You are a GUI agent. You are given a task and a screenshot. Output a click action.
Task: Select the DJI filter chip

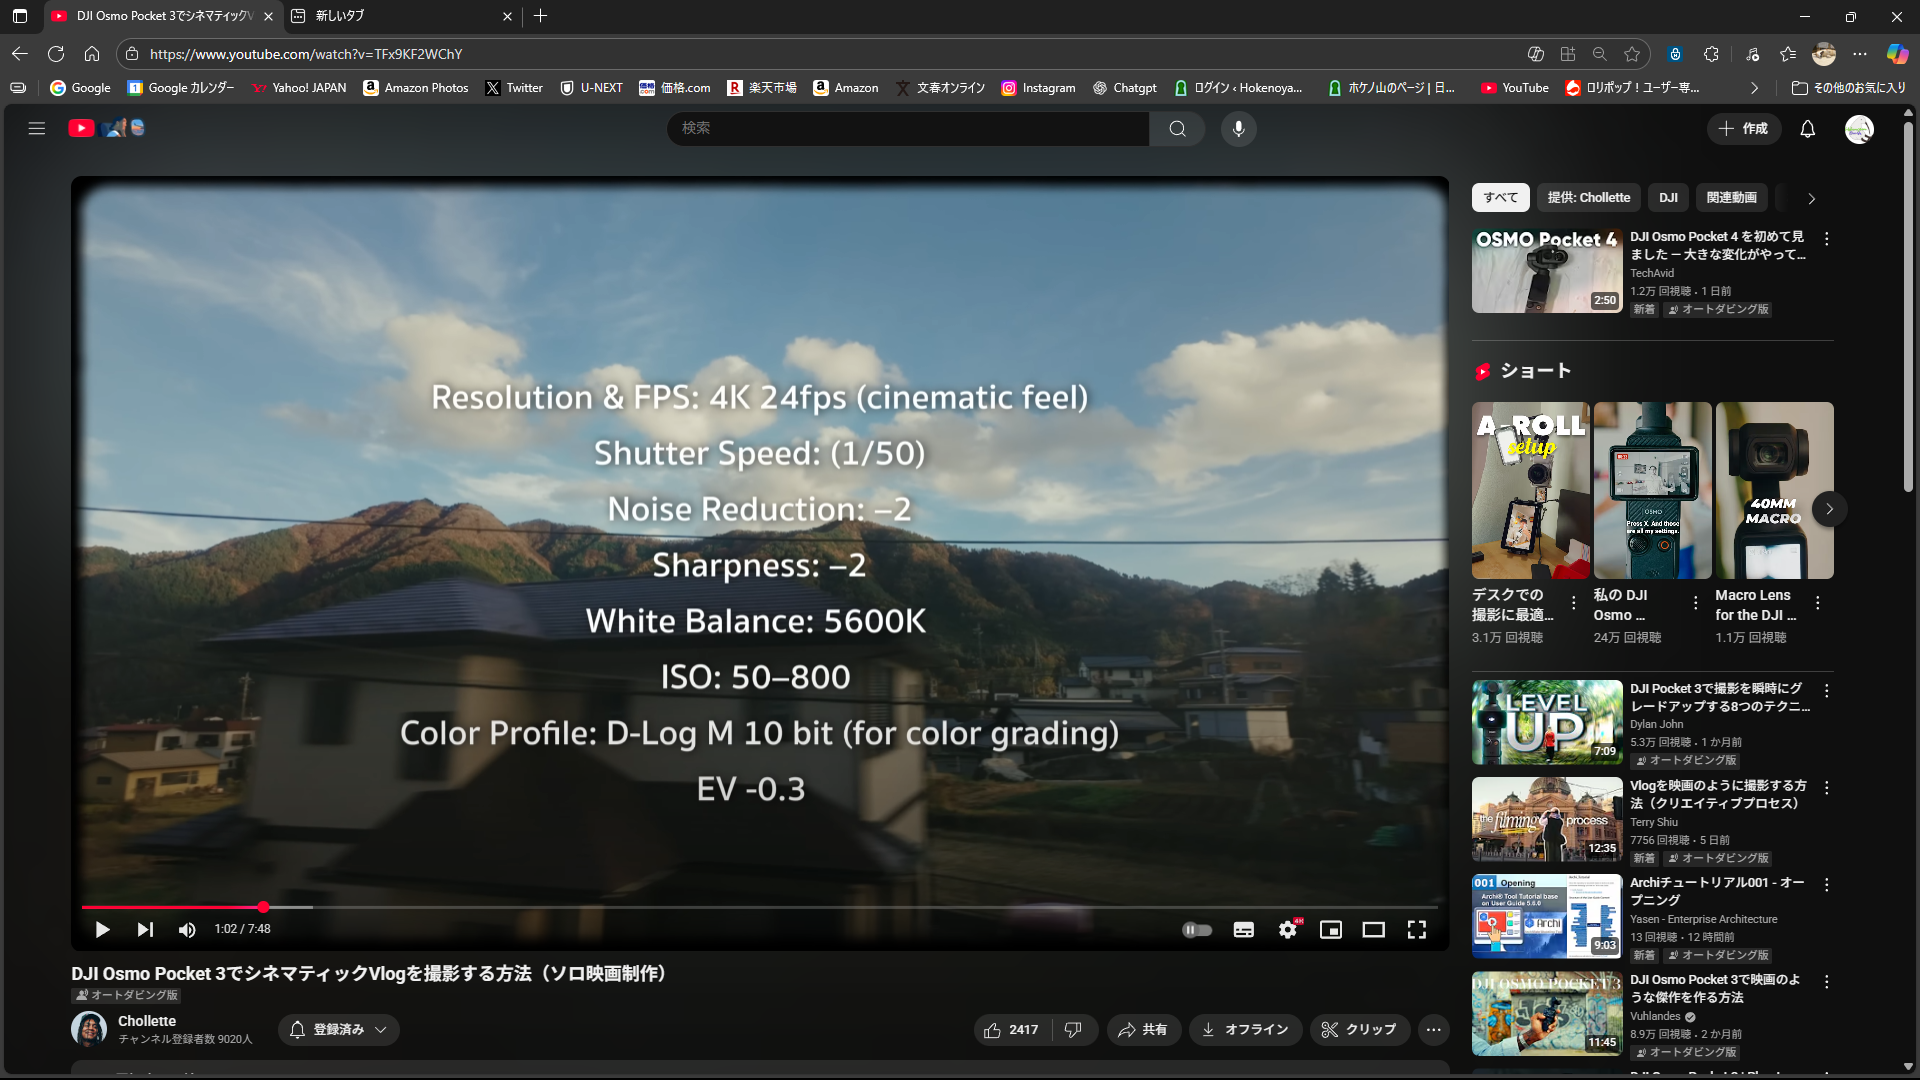[x=1668, y=198]
